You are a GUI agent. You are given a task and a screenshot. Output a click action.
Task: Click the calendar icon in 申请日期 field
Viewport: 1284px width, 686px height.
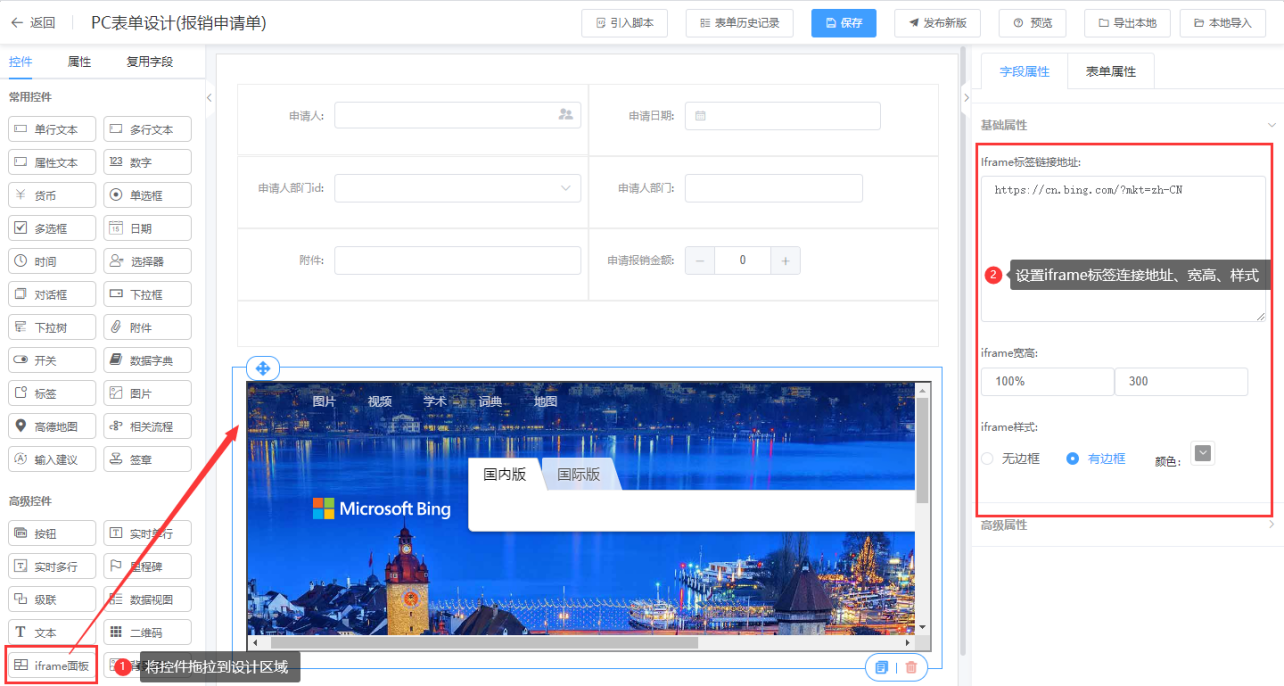pyautogui.click(x=701, y=116)
